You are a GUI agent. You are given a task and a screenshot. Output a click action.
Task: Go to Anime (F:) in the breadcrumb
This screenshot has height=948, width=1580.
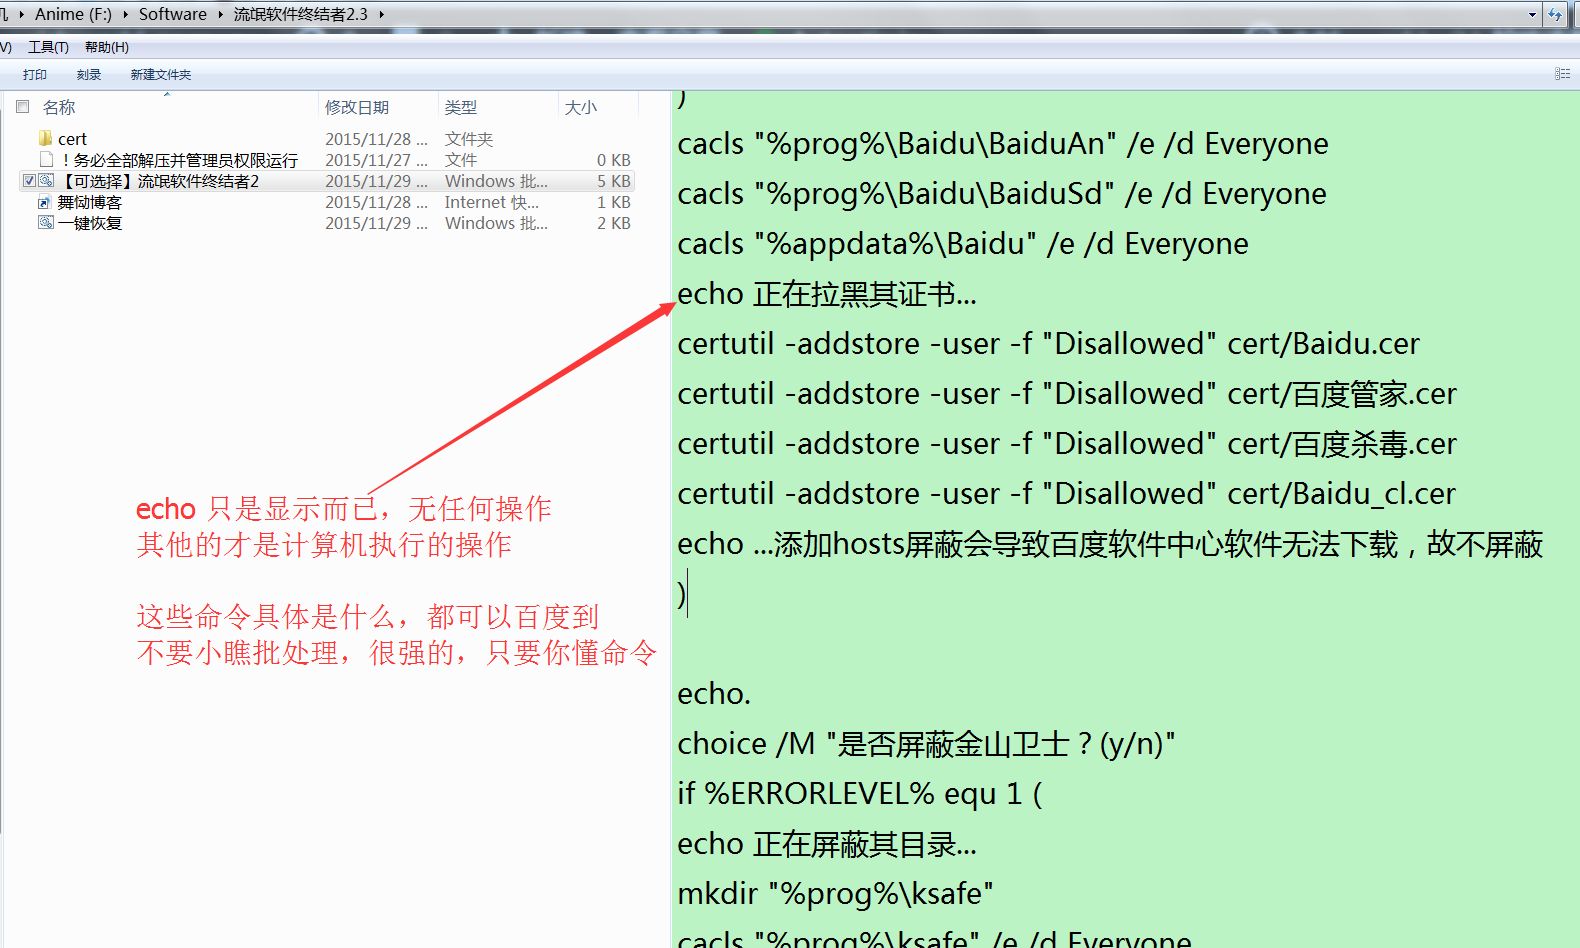[x=73, y=14]
